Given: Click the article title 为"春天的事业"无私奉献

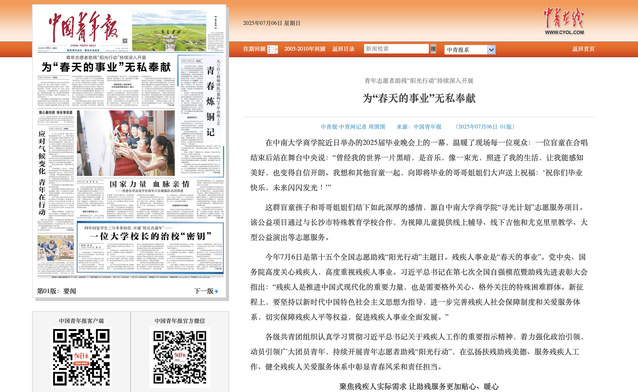Looking at the screenshot, I should [x=419, y=98].
